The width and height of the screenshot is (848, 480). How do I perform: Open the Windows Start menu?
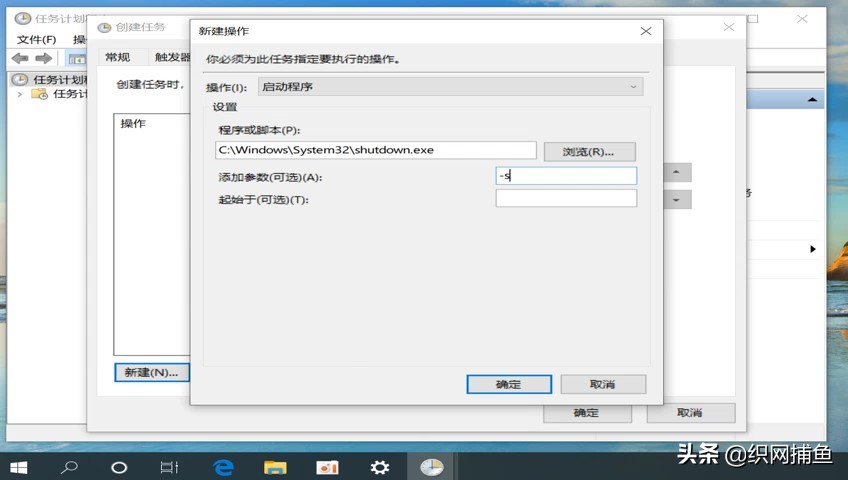coord(18,467)
